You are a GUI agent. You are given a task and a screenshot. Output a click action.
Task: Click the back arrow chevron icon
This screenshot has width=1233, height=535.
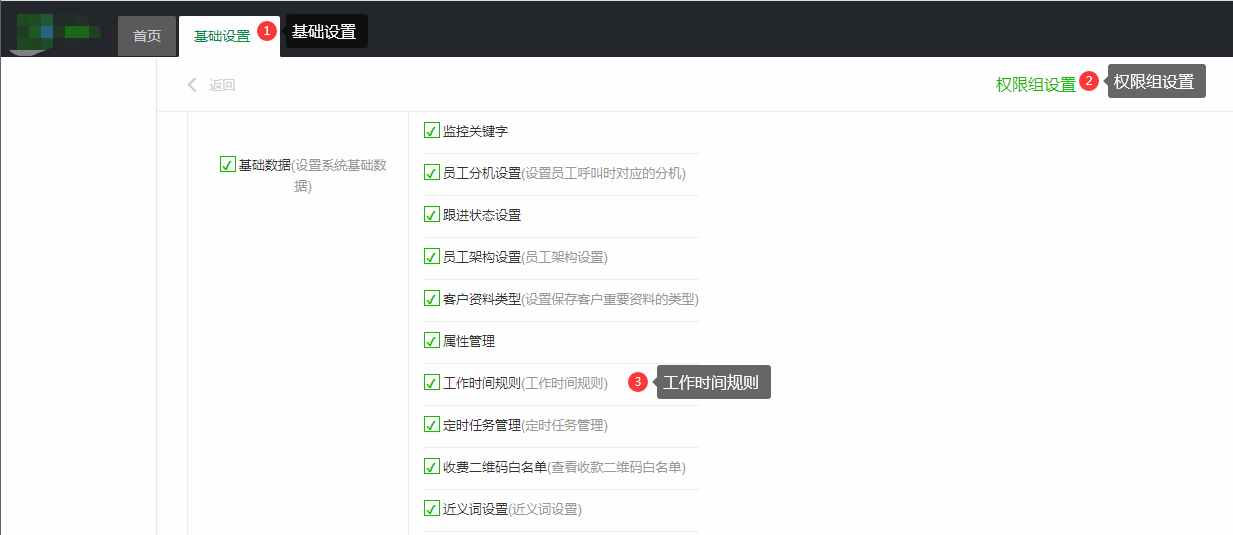click(192, 85)
